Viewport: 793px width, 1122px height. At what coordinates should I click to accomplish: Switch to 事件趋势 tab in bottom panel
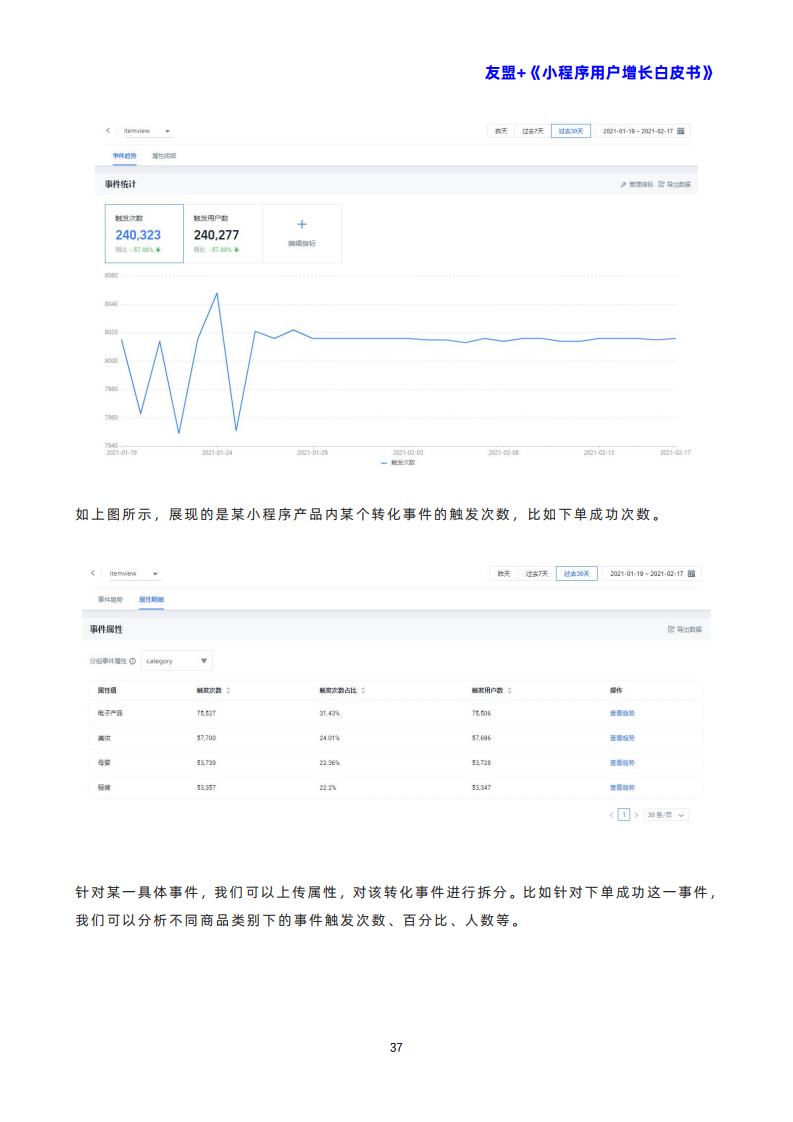point(110,599)
